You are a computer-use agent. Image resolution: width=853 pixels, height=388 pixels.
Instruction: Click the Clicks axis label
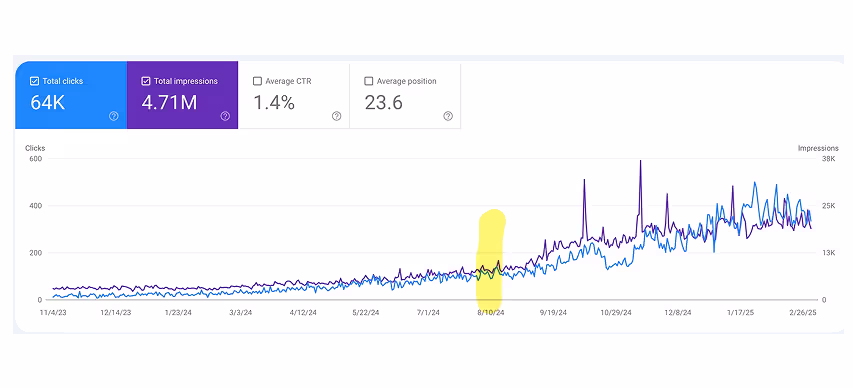(35, 148)
